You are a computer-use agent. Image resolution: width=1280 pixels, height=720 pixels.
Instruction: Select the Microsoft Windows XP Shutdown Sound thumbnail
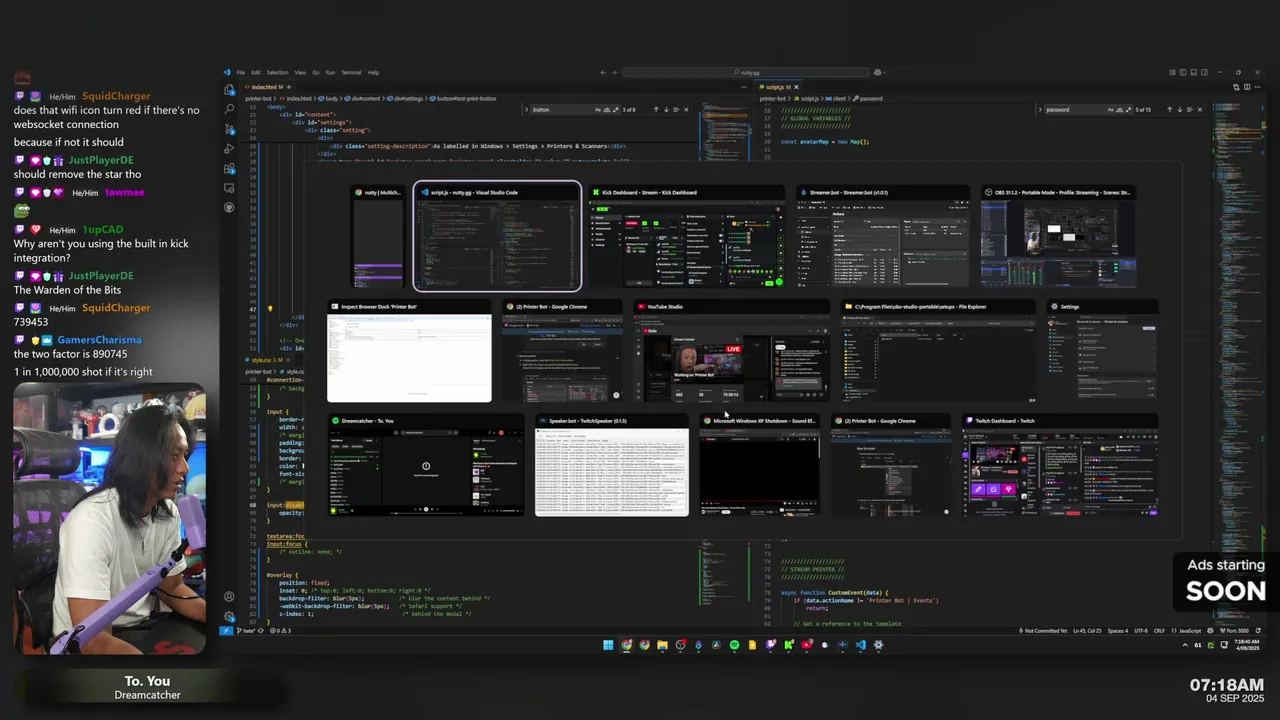tap(760, 465)
